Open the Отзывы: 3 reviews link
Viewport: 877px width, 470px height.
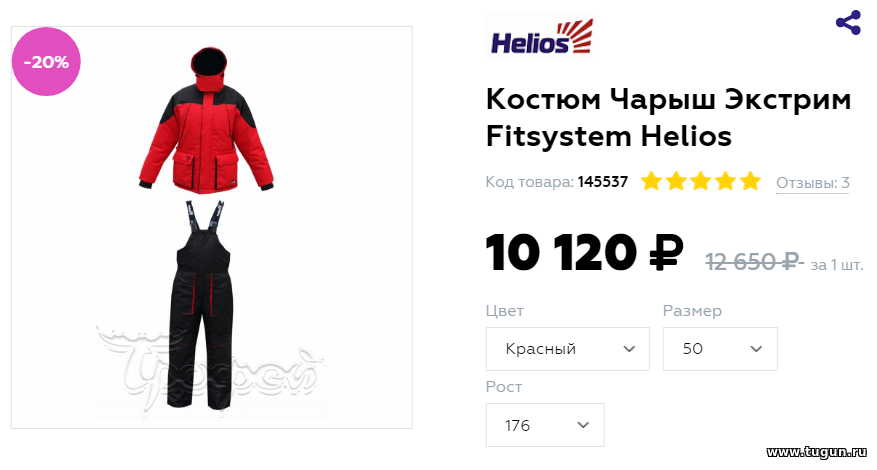813,182
